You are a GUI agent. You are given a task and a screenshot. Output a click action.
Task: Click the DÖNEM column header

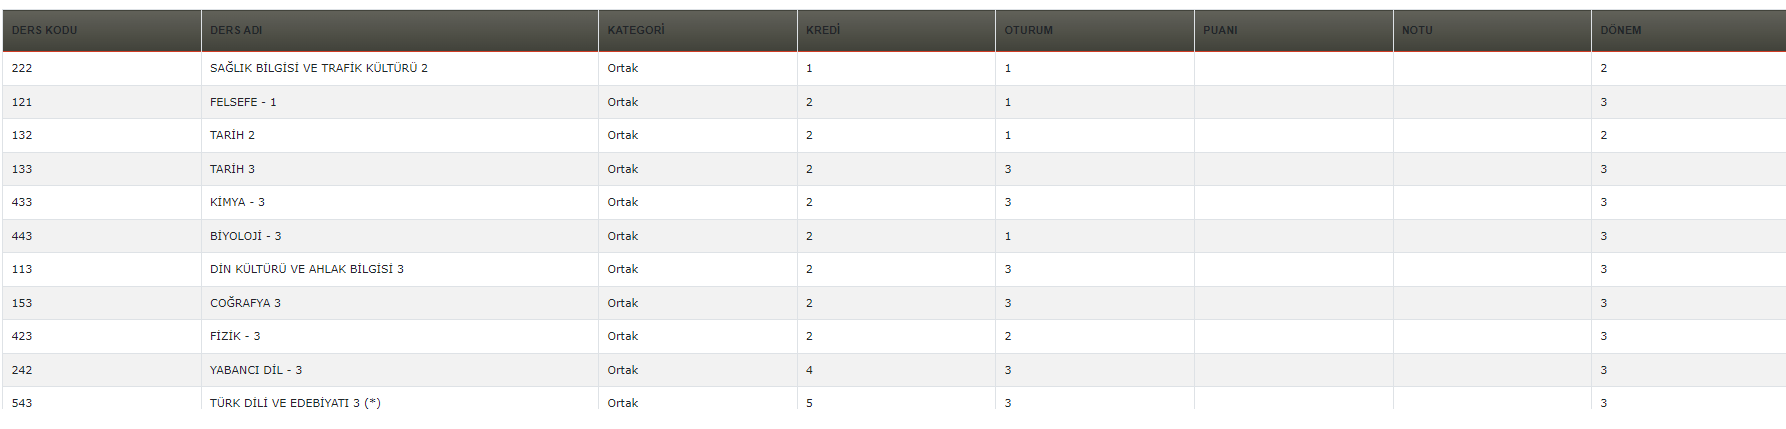(1620, 30)
